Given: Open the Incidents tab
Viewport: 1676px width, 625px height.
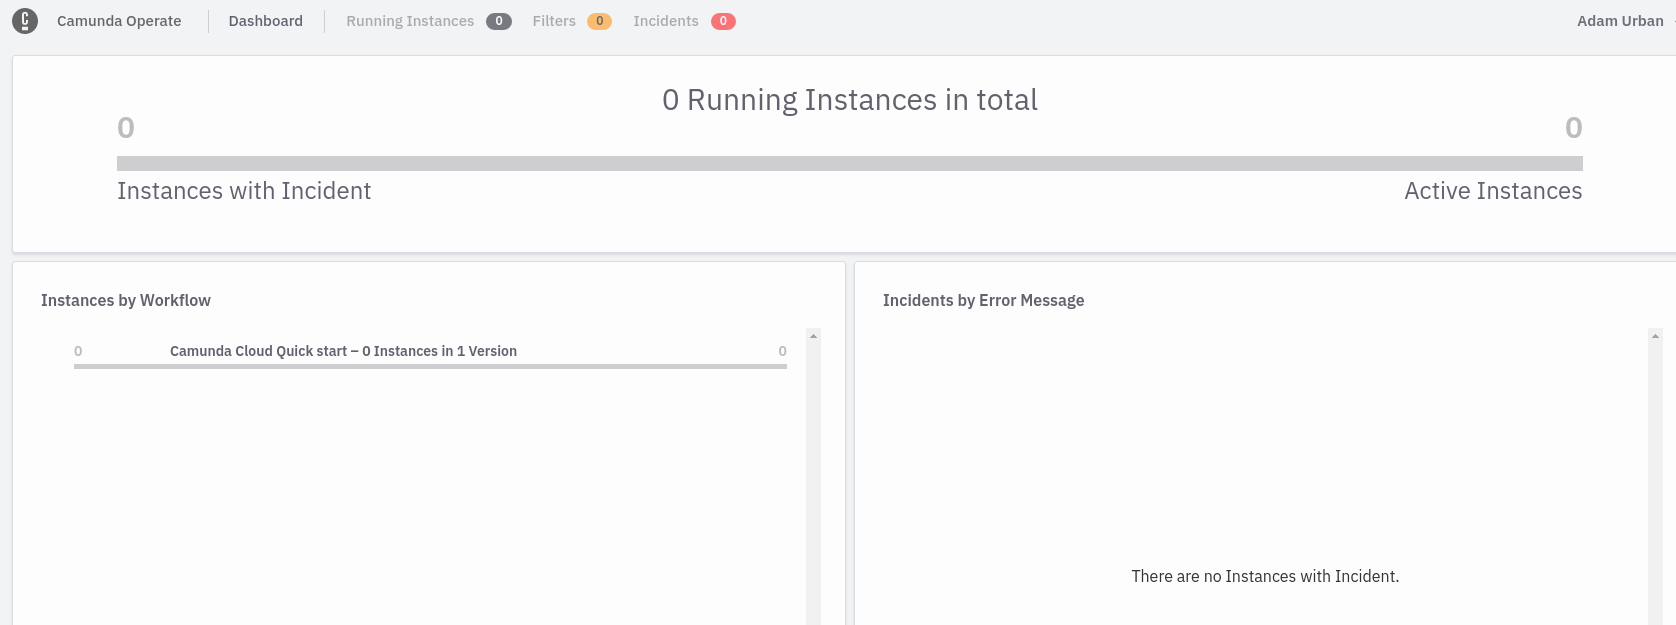Looking at the screenshot, I should coord(666,21).
